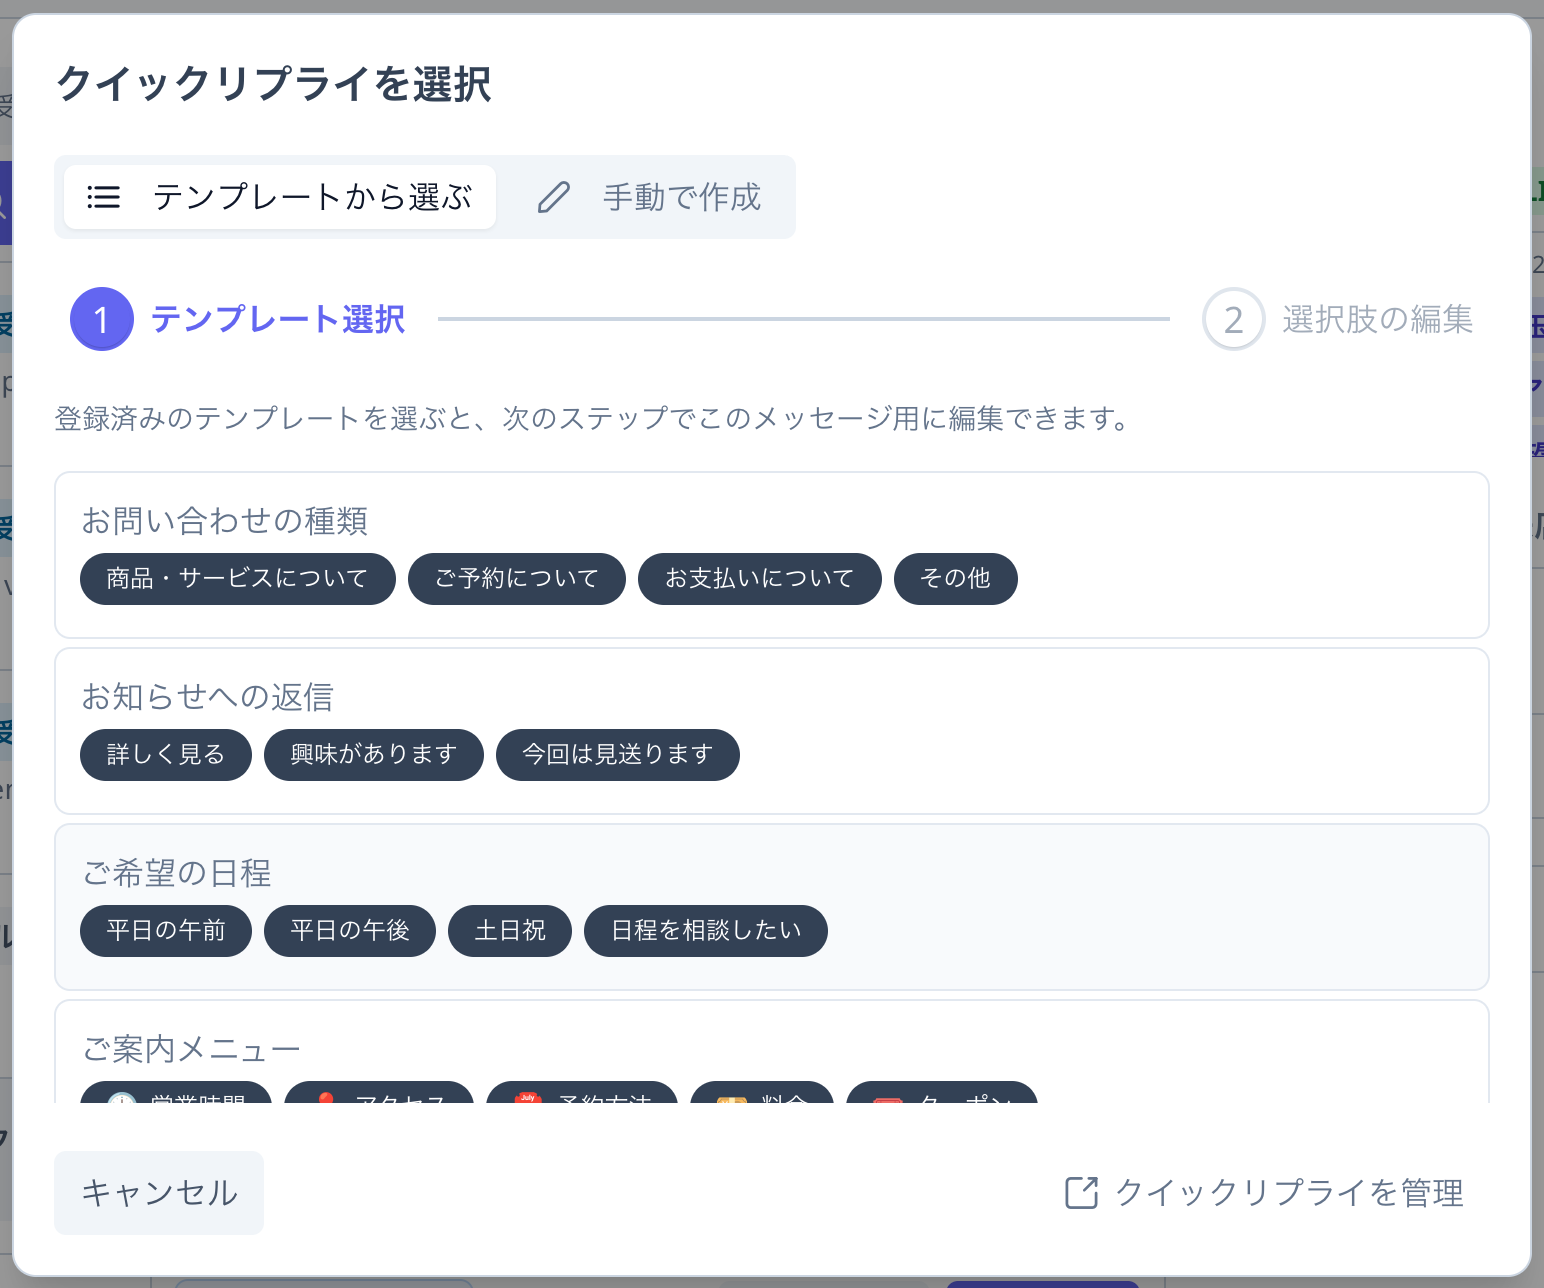Click the その他 chip
Viewport: 1544px width, 1288px height.
(956, 579)
